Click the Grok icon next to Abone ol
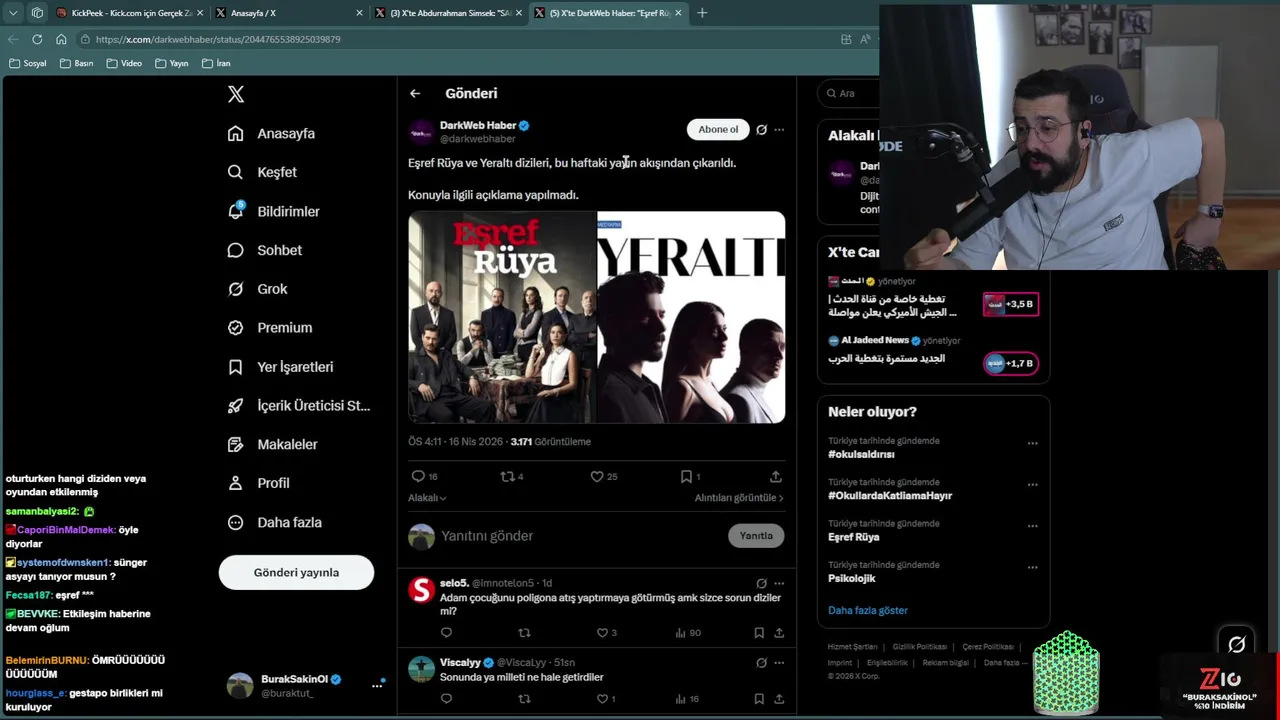This screenshot has width=1280, height=720. [761, 129]
